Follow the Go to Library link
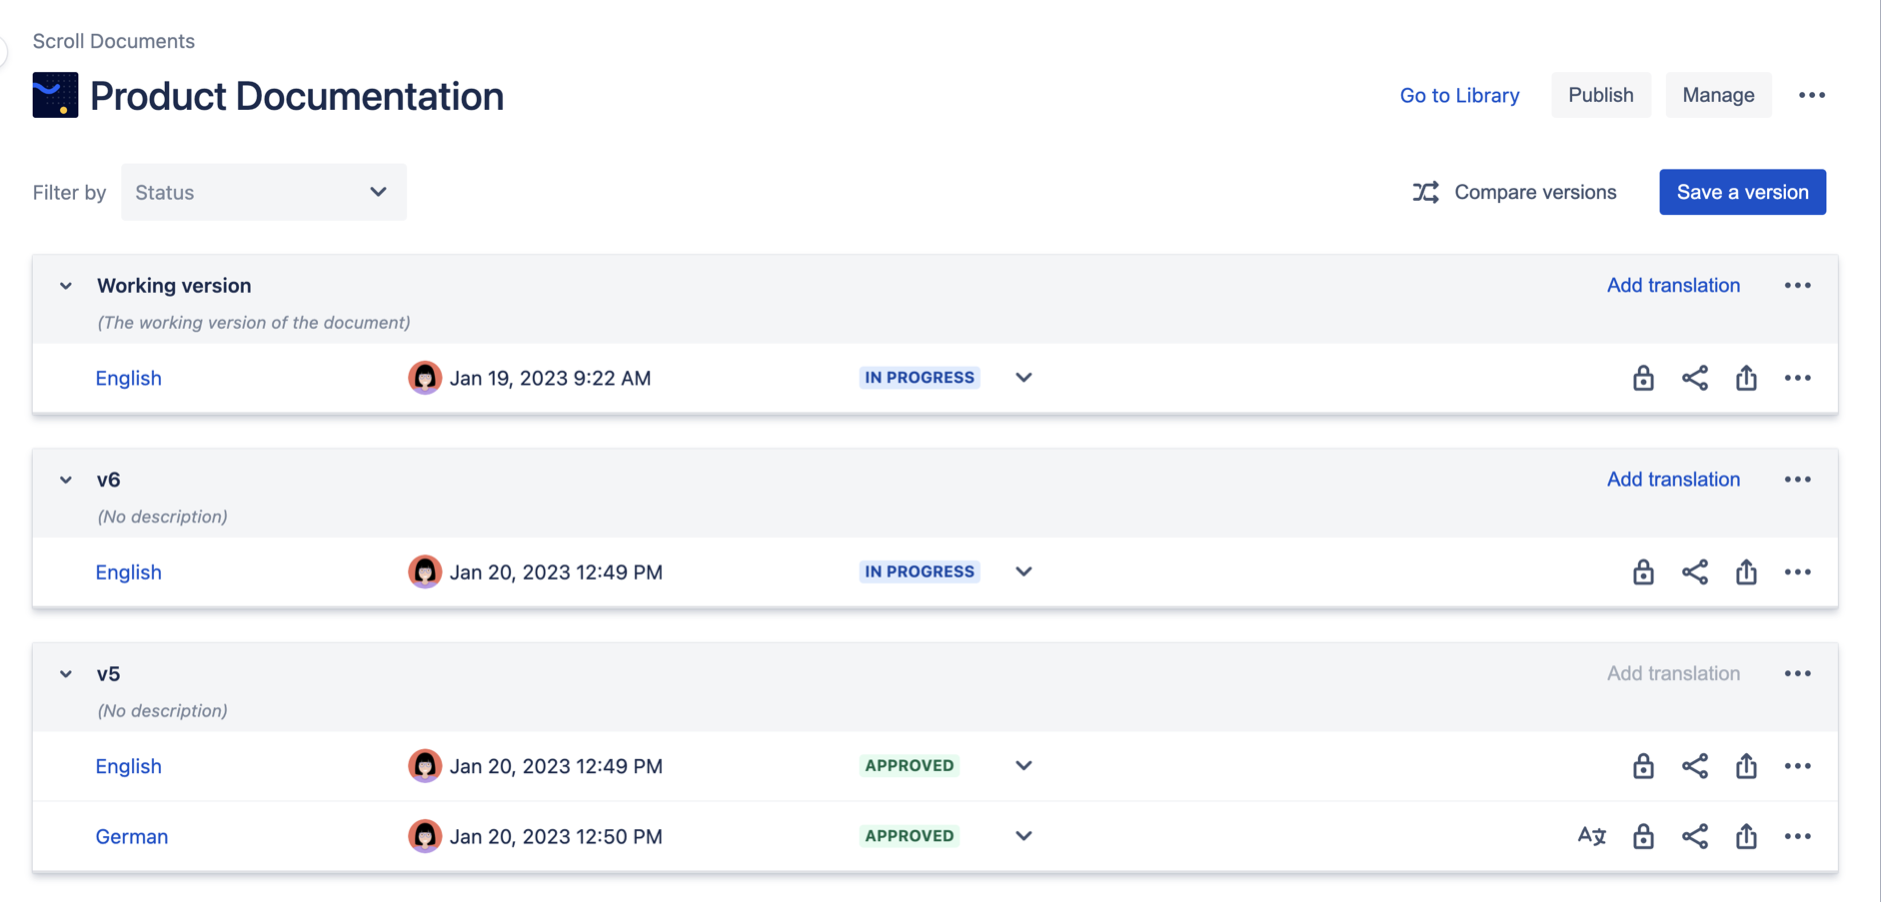The image size is (1881, 902). [x=1459, y=95]
